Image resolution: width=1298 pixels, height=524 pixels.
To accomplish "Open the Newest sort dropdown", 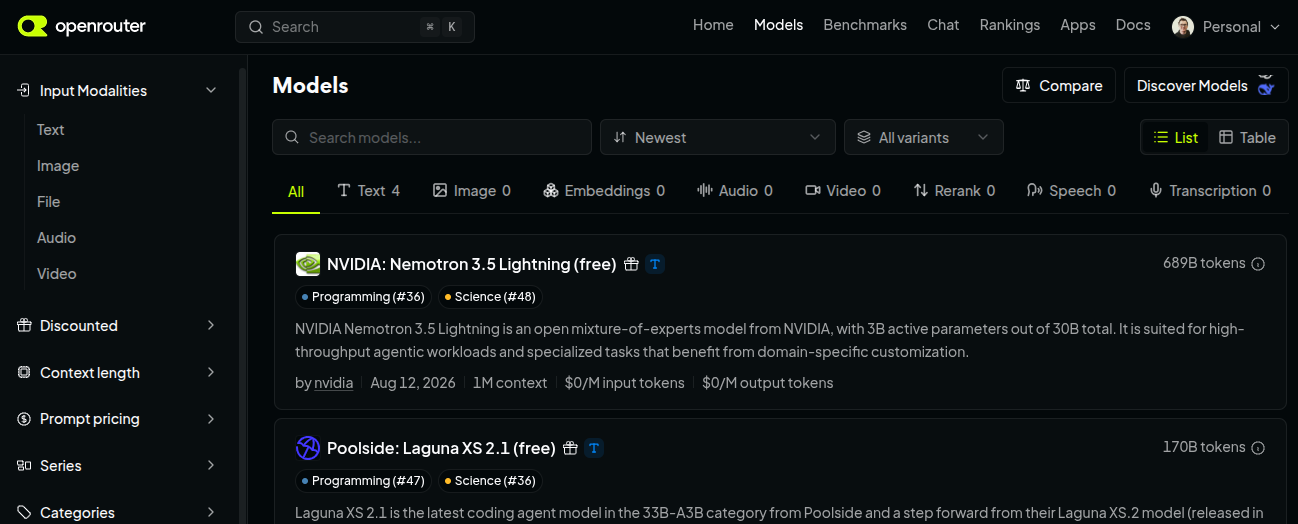I will pos(718,138).
